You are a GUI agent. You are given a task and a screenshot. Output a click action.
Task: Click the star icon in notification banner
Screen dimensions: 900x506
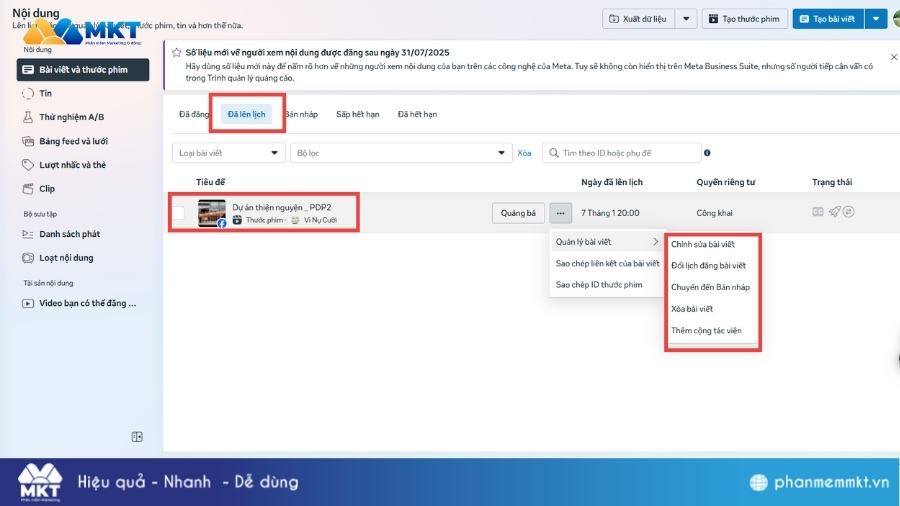[x=176, y=53]
